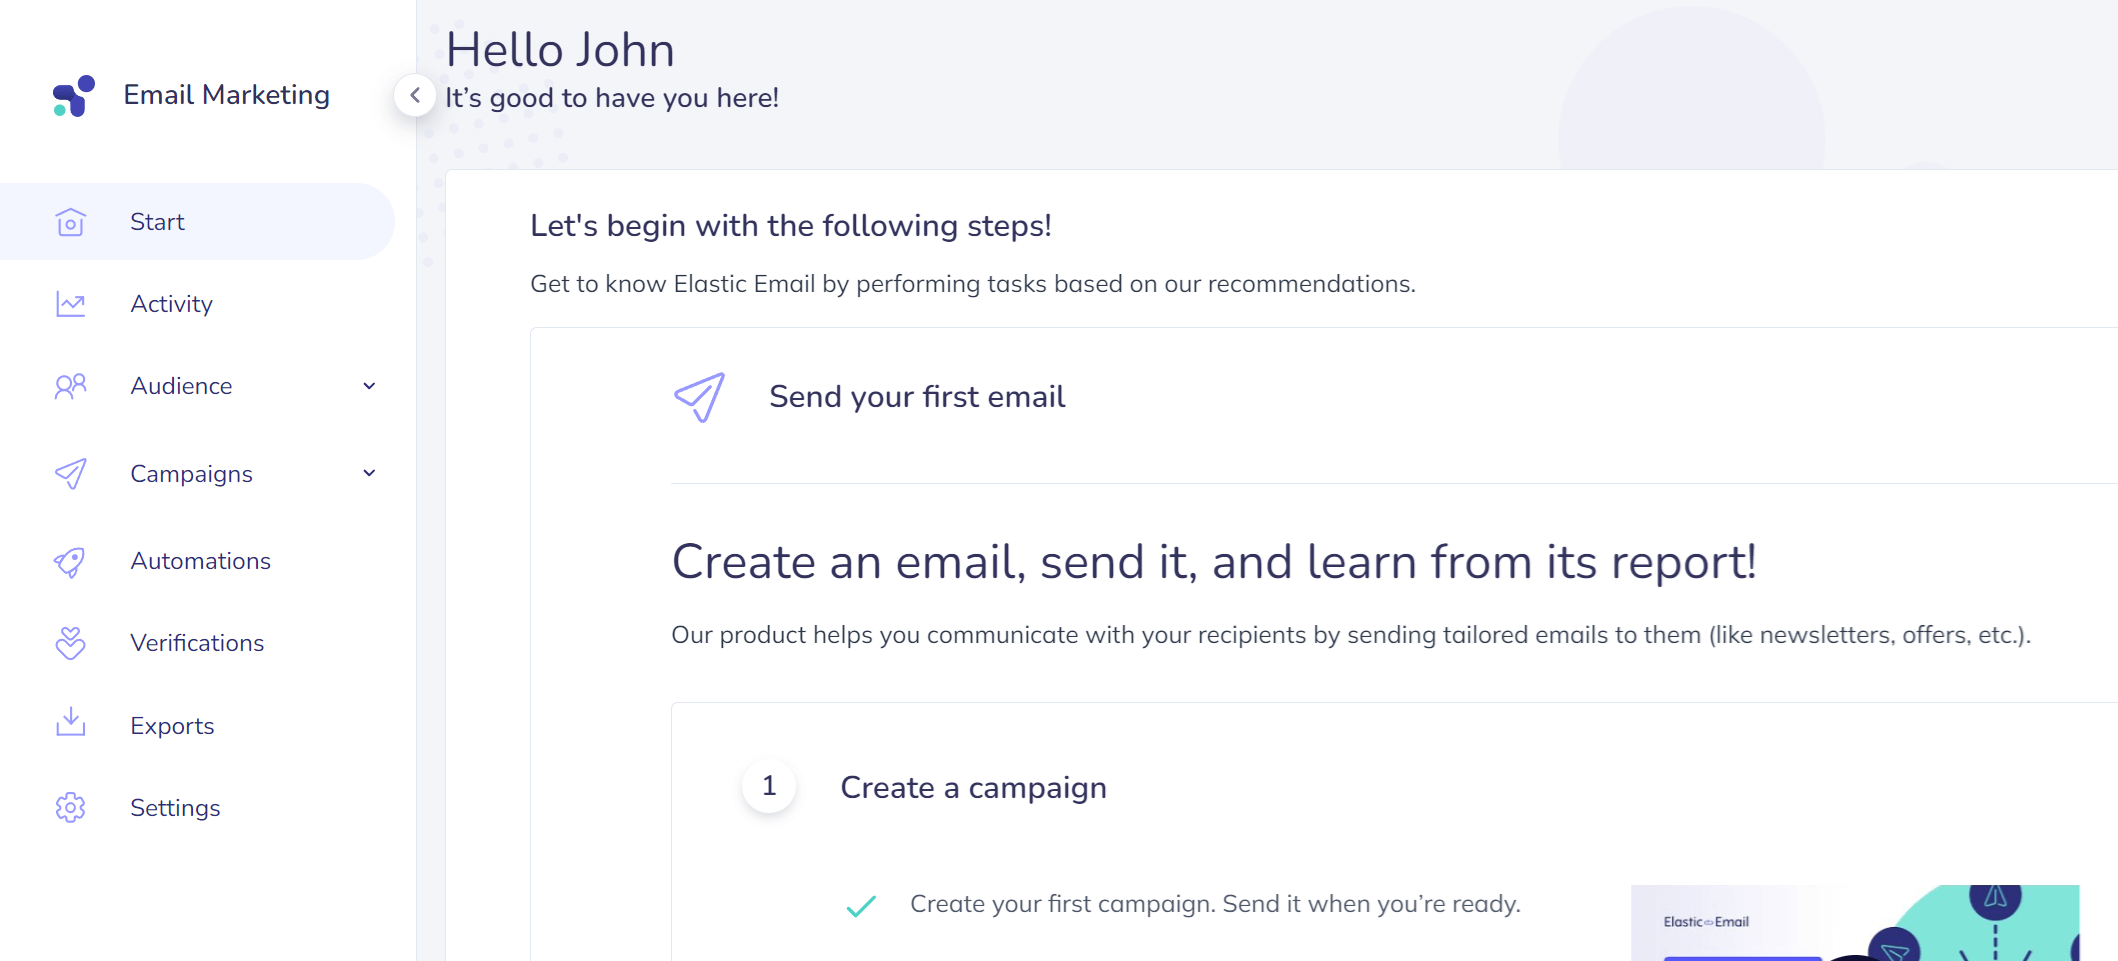This screenshot has width=2118, height=961.
Task: Switch to the Activity section
Action: tap(171, 303)
